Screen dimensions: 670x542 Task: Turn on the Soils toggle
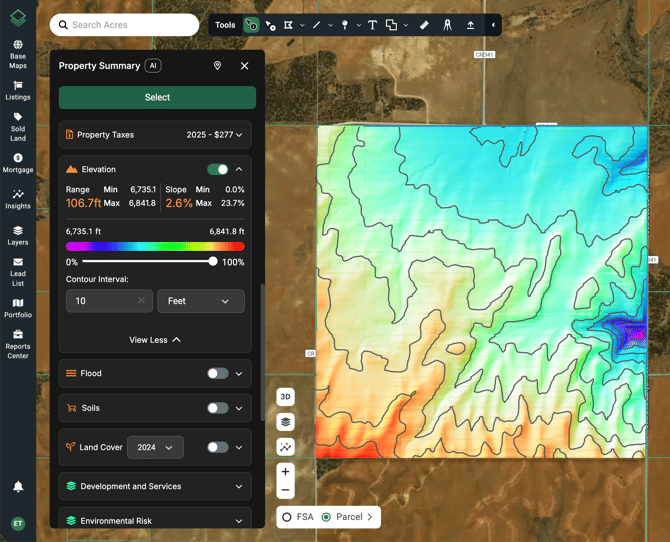tap(217, 408)
